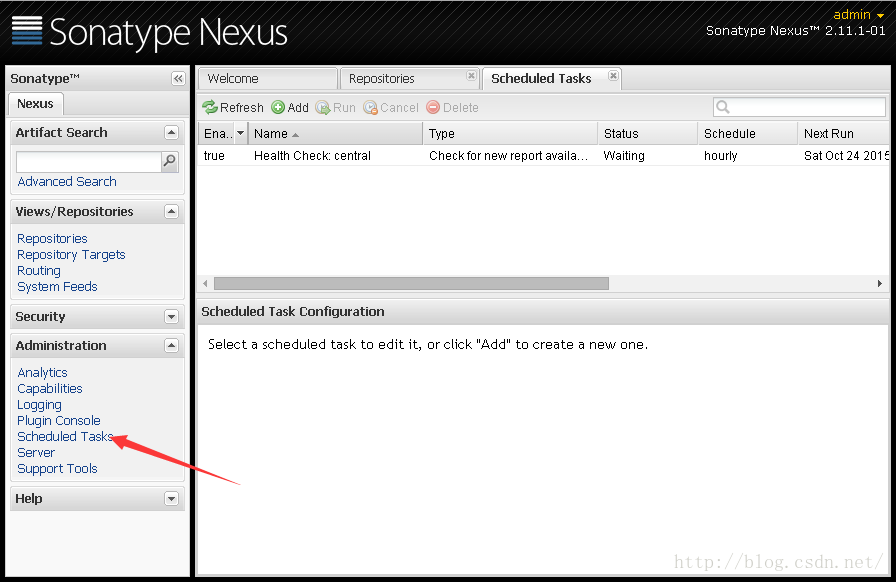Screen dimensions: 896x582
Task: Close the Repositories tab
Action: (x=471, y=75)
